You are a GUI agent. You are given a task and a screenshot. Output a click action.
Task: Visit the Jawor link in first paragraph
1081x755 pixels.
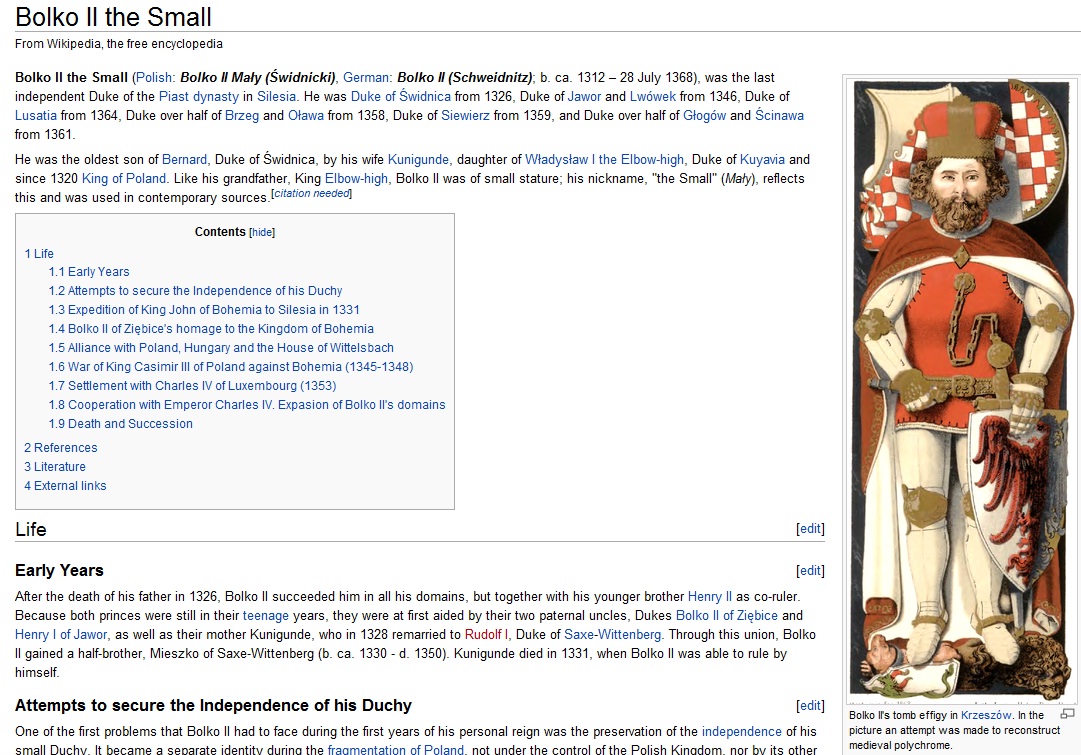tap(584, 97)
